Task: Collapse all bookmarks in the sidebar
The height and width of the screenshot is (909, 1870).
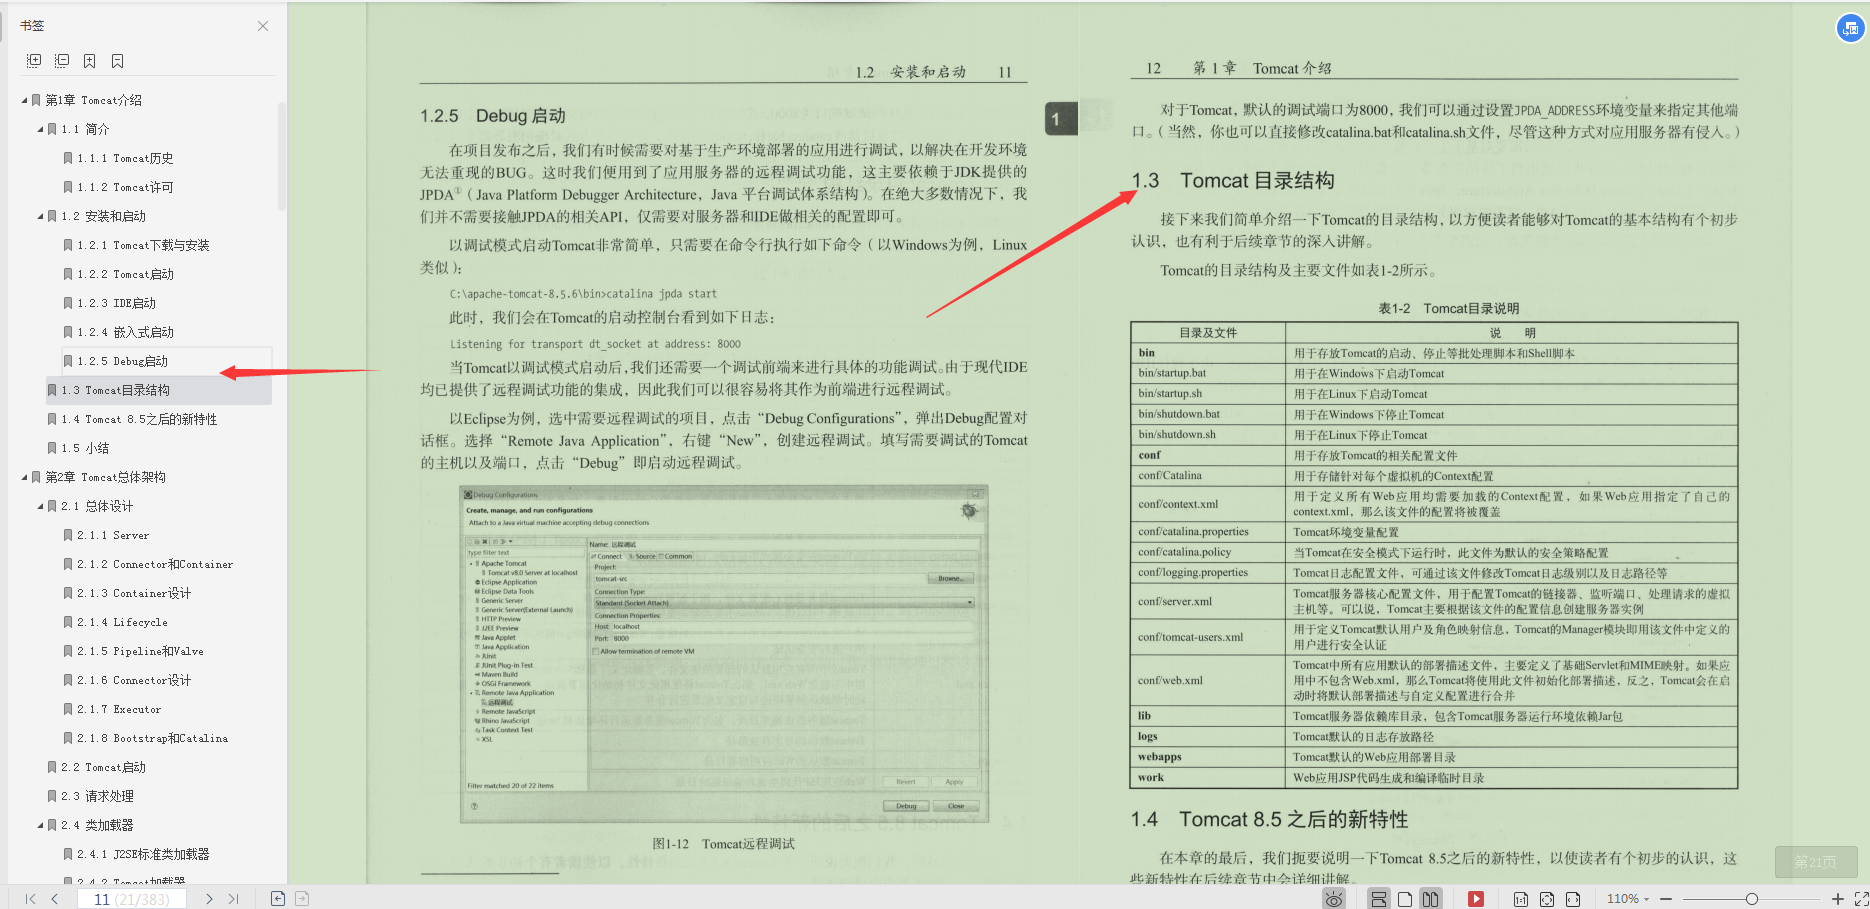Action: [61, 60]
